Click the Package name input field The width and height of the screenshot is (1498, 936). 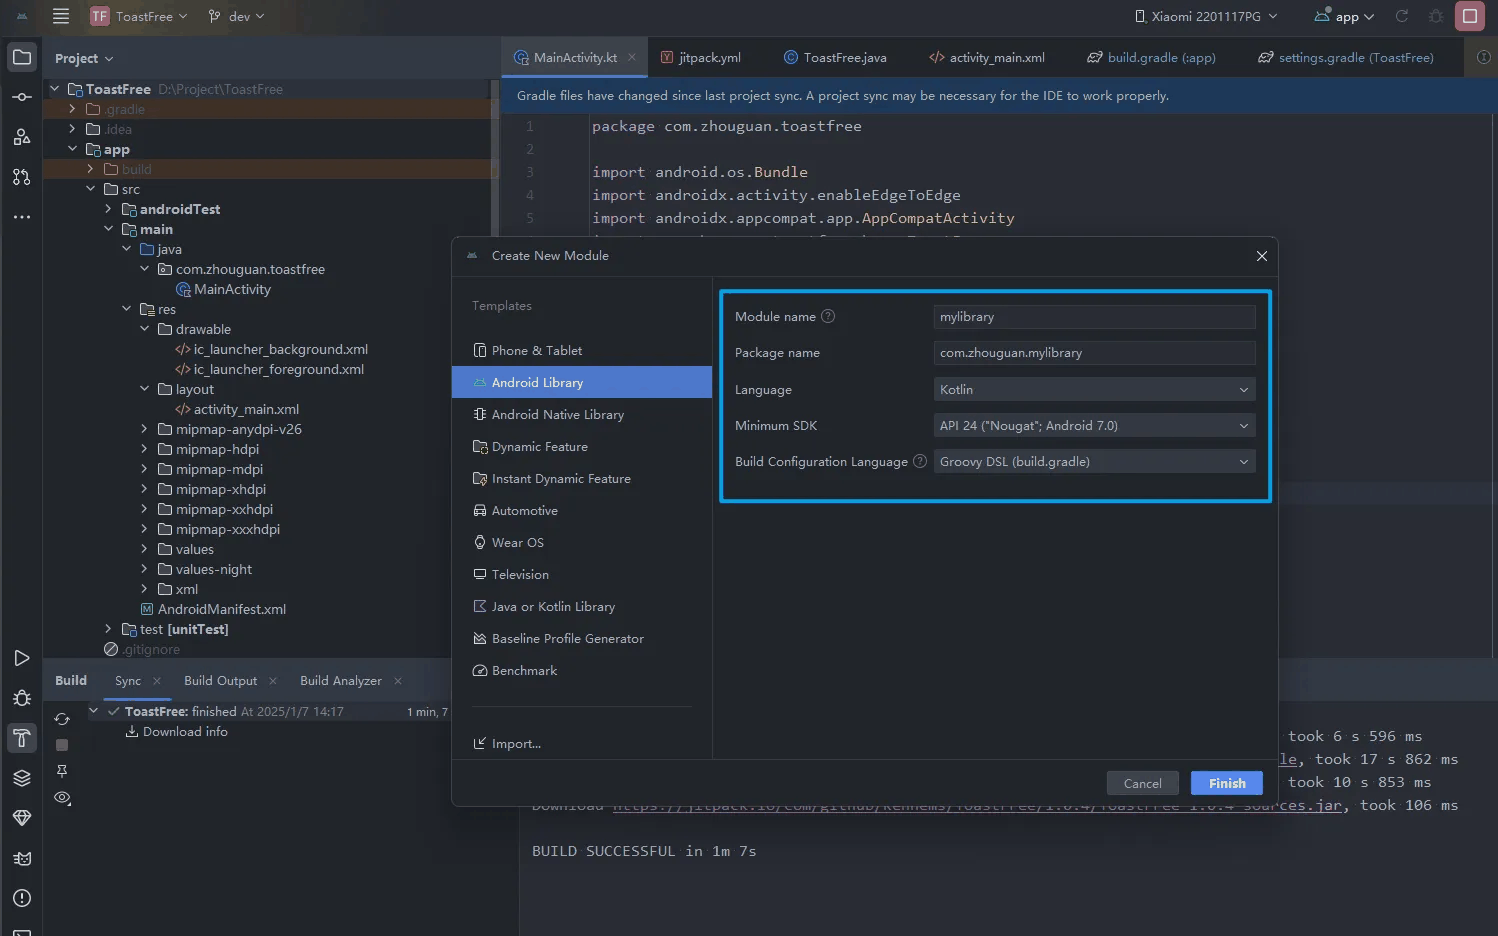coord(1094,352)
